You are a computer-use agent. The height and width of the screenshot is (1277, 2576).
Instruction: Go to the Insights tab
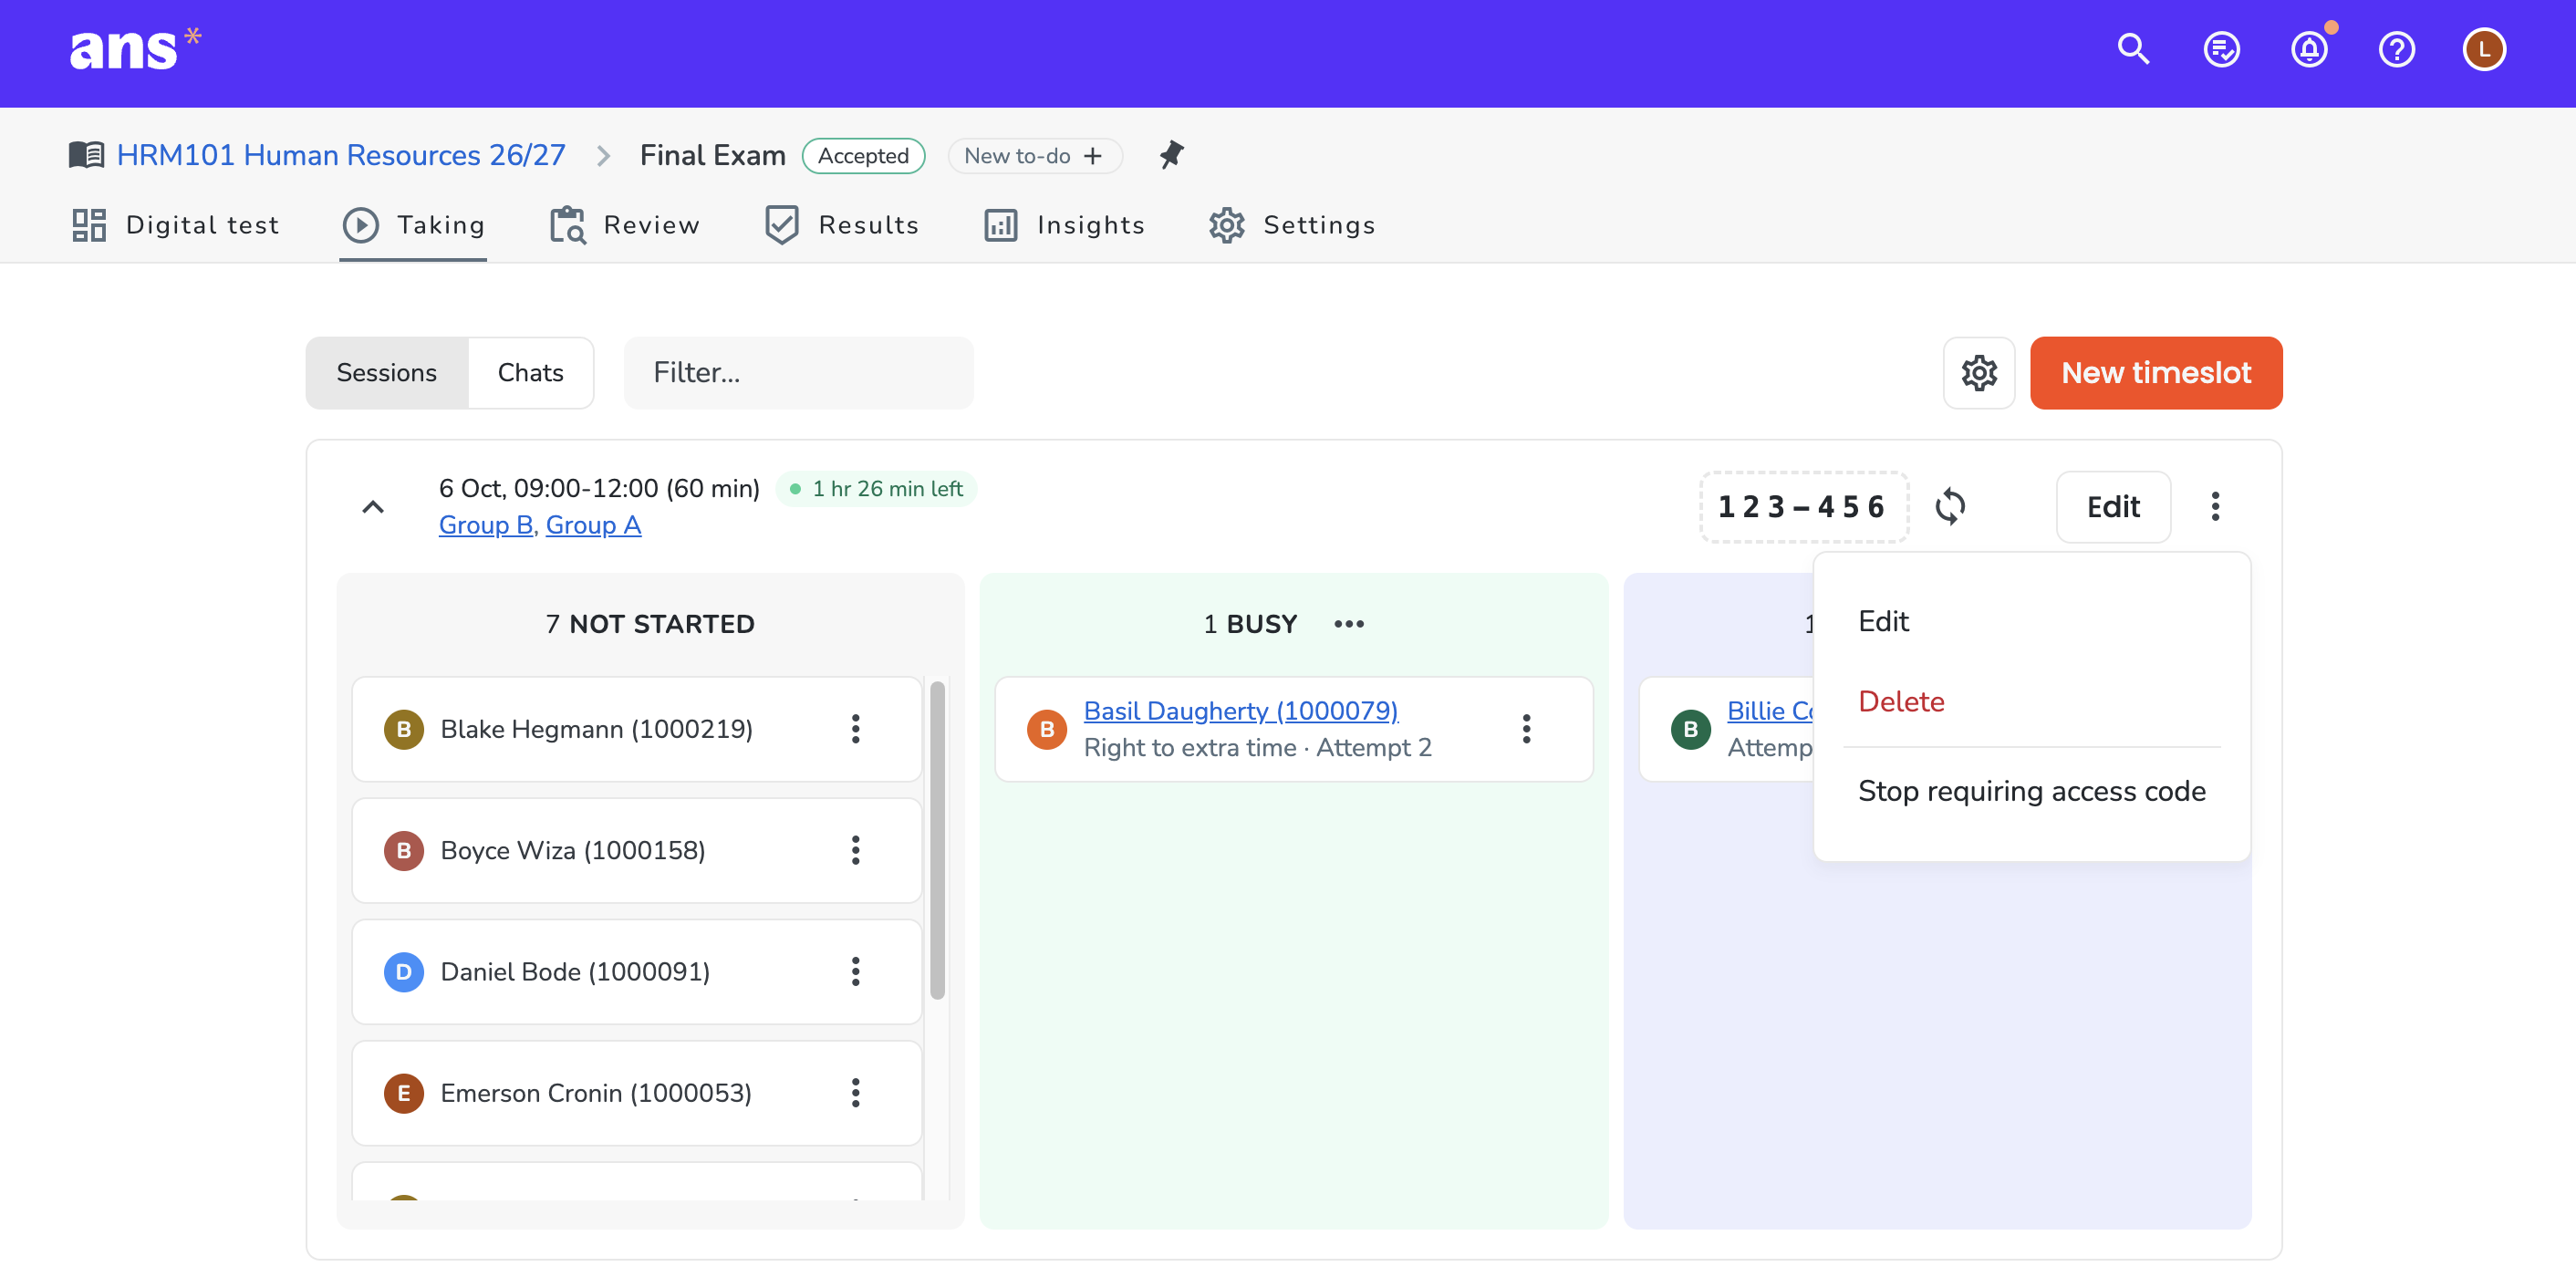pos(1064,225)
